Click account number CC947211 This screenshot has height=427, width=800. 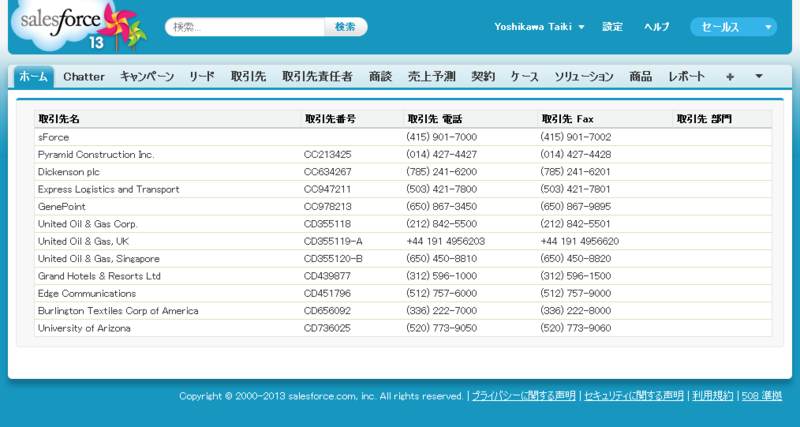(x=328, y=189)
